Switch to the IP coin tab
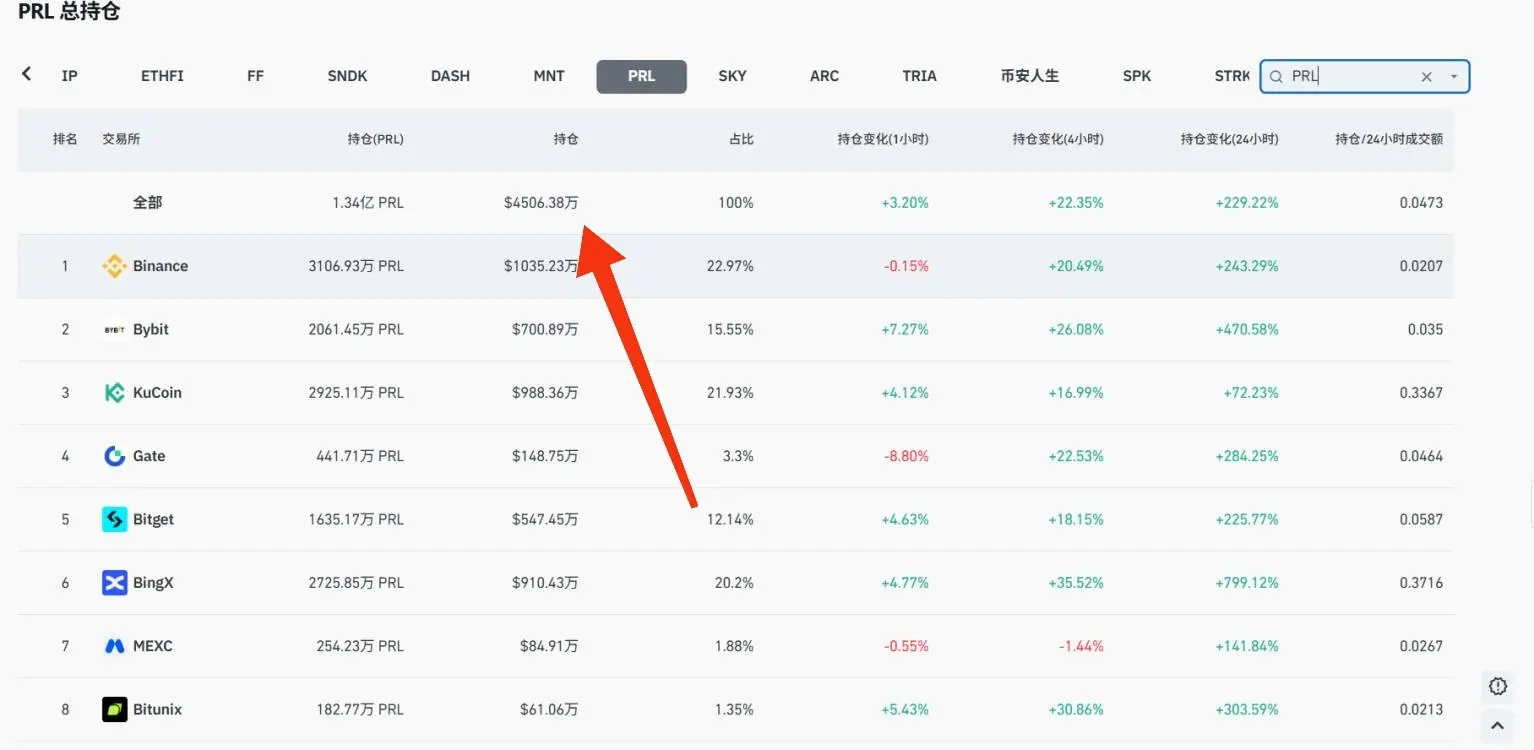Screen dimensions: 1534x750 69,76
